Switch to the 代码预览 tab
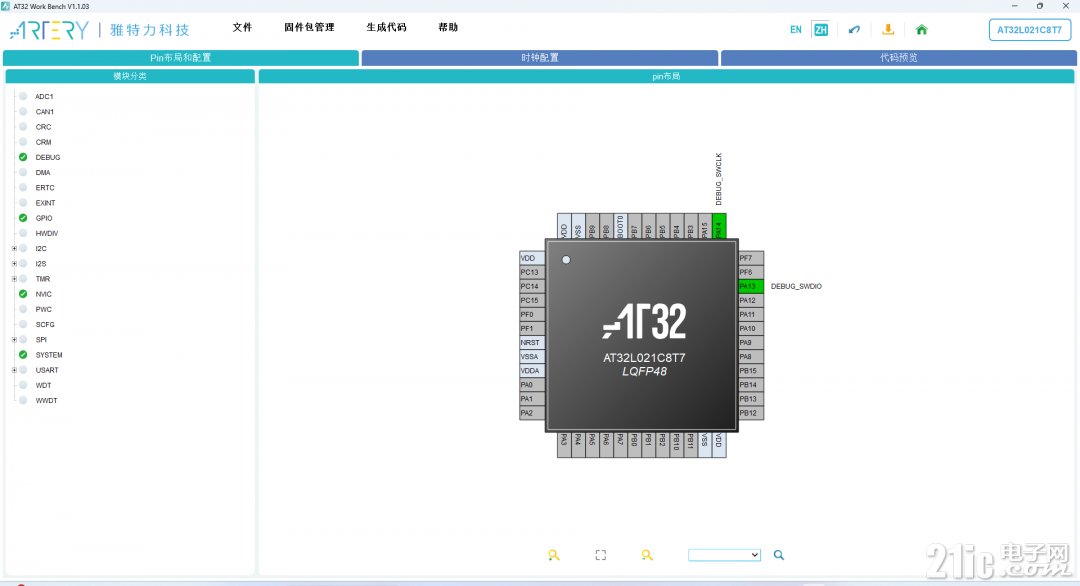Image resolution: width=1080 pixels, height=586 pixels. click(x=899, y=58)
